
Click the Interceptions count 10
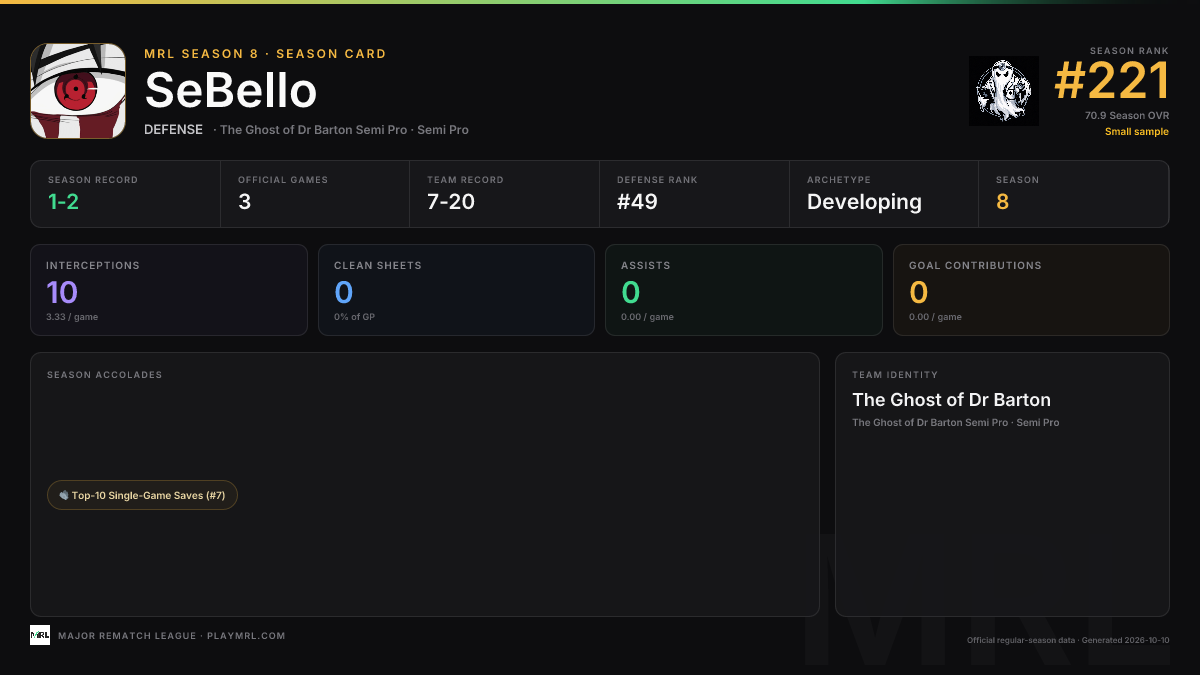pyautogui.click(x=62, y=292)
